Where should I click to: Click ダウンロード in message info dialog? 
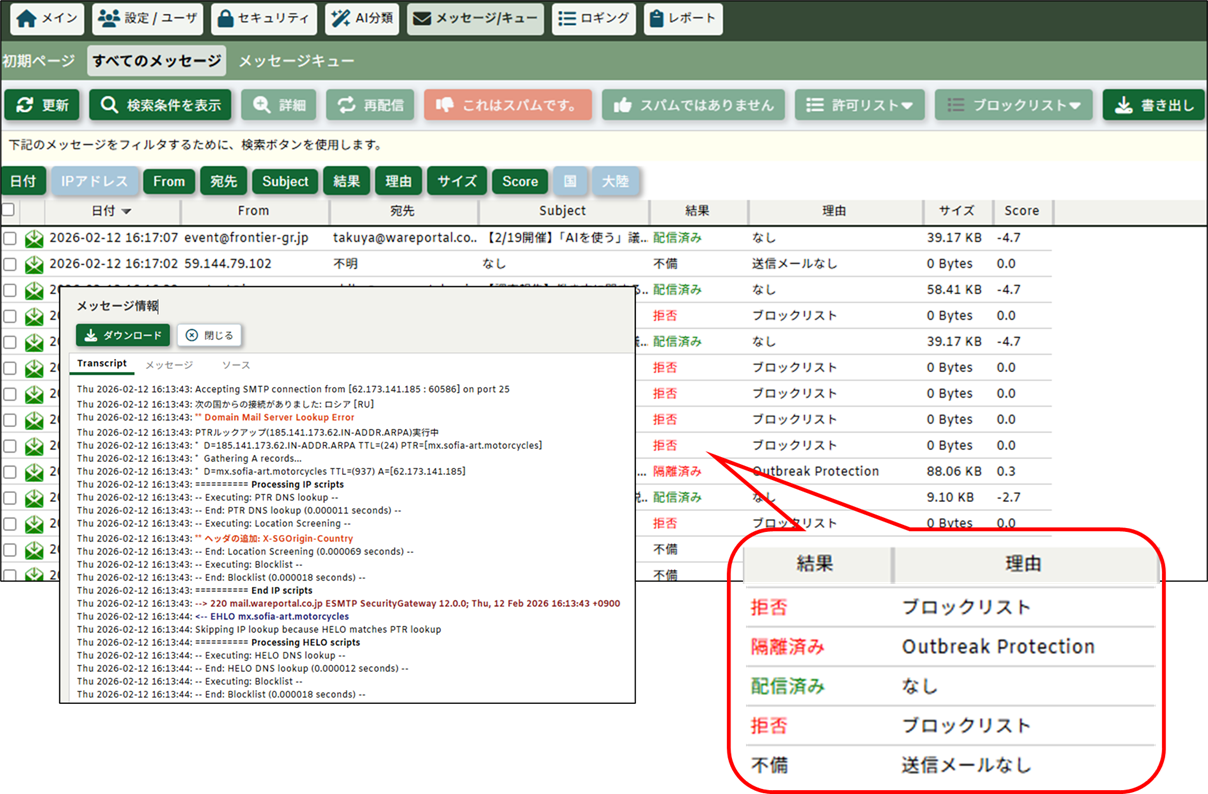123,335
